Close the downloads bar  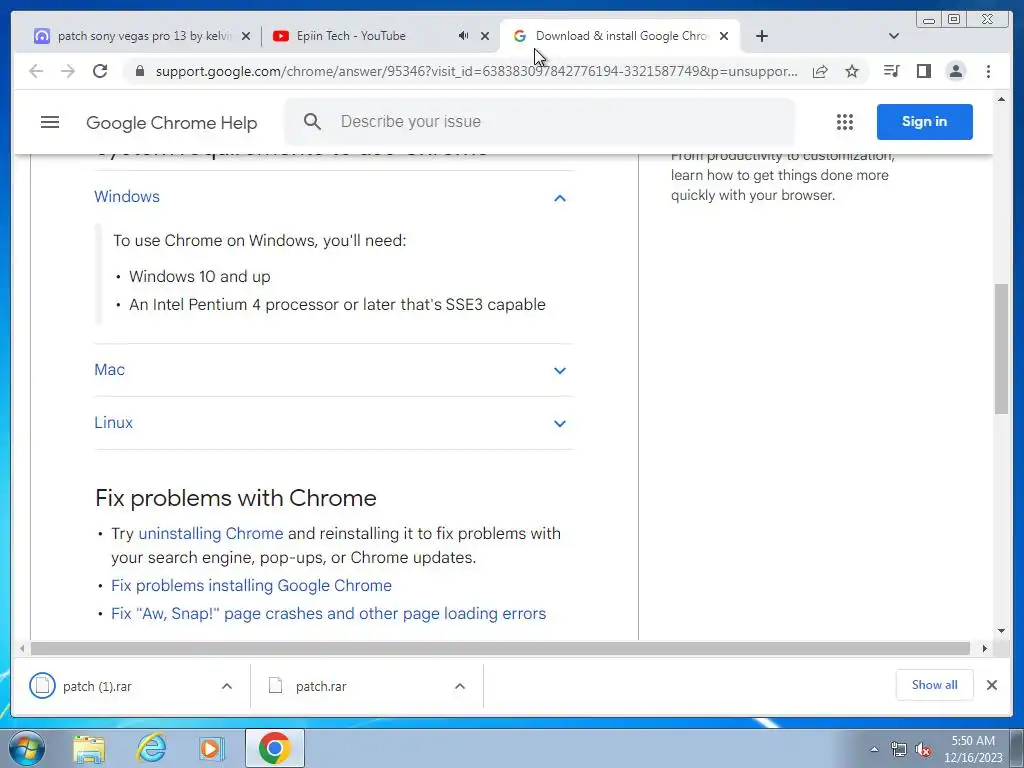(x=991, y=685)
